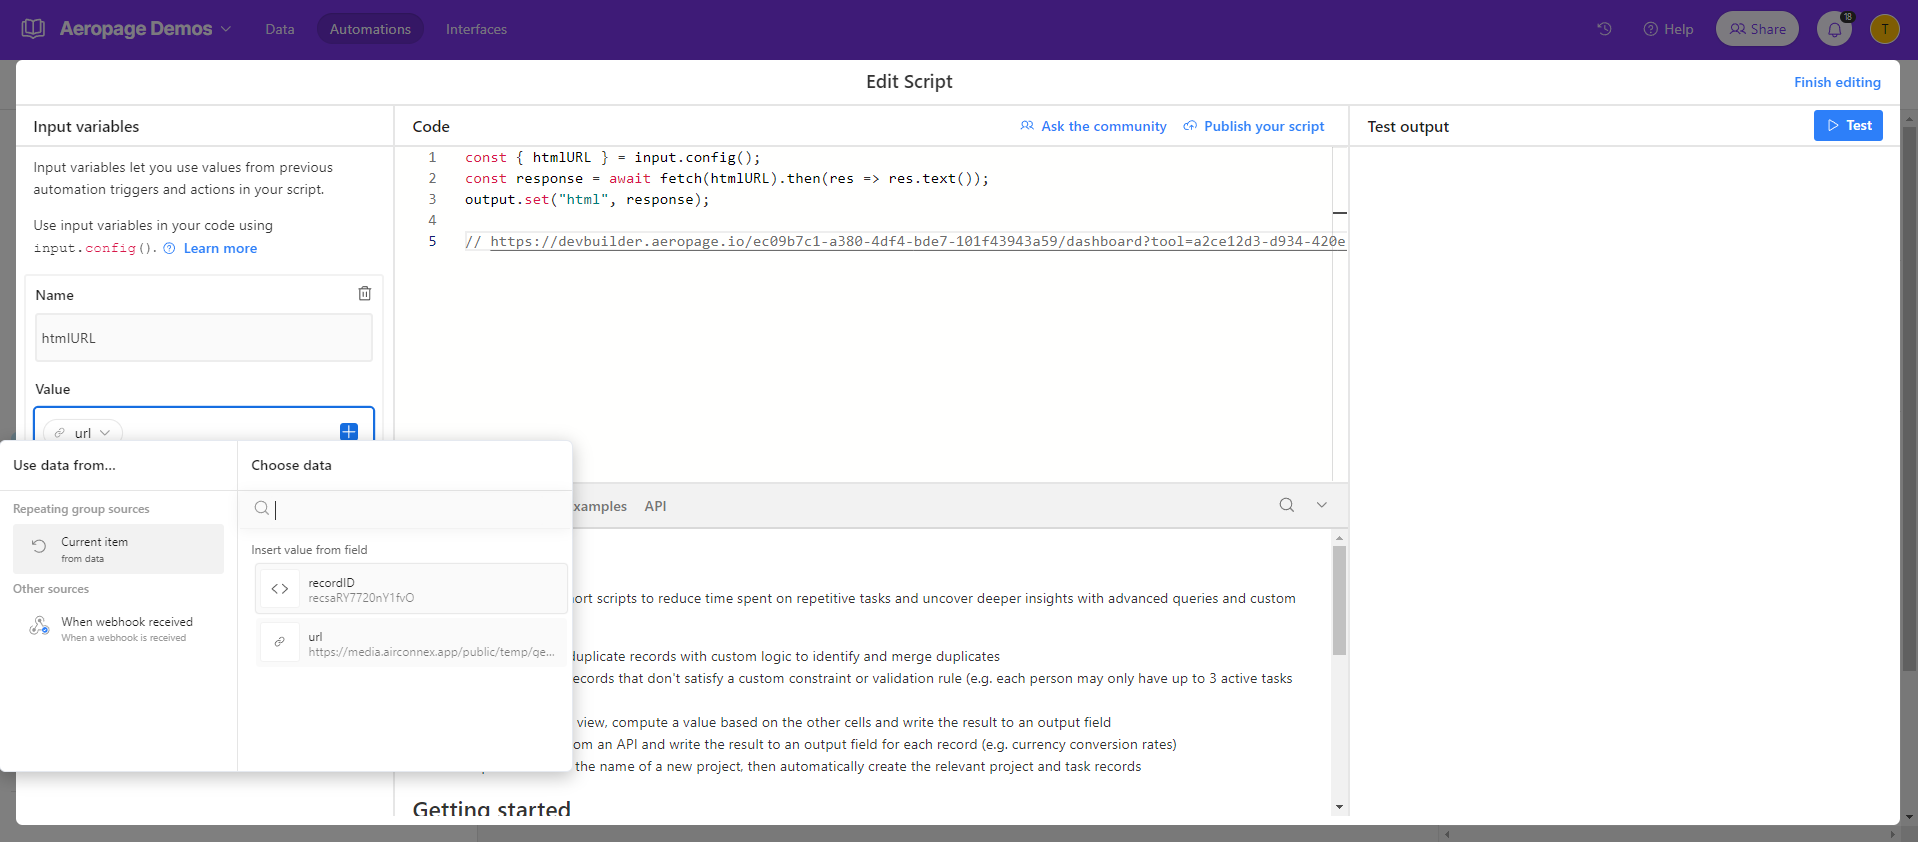Open the Interfaces tab
The image size is (1918, 842).
click(476, 29)
